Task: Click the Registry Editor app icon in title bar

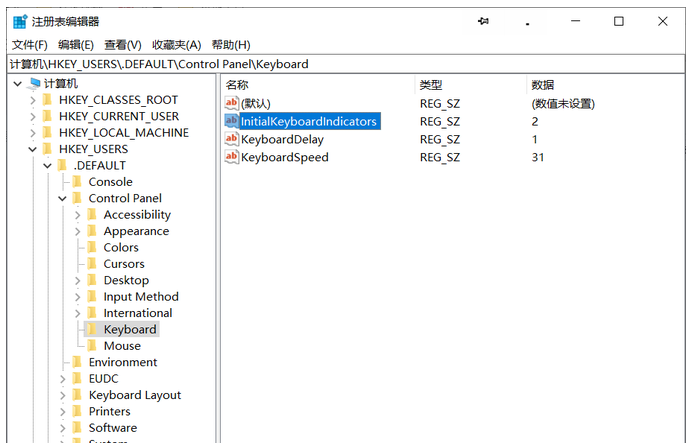Action: (19, 21)
